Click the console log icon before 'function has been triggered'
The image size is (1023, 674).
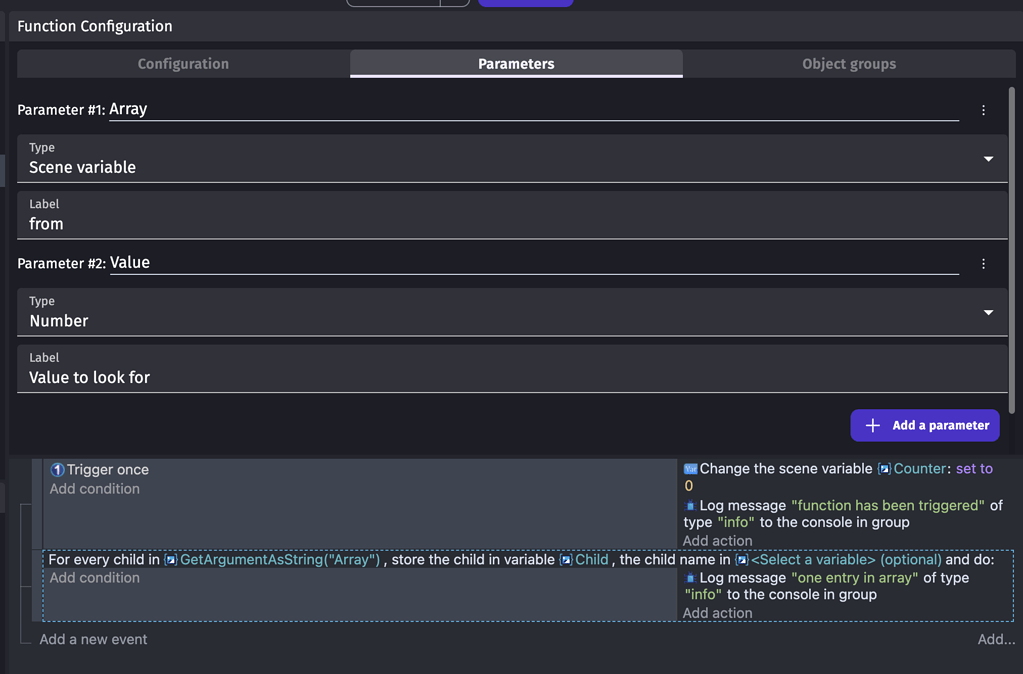point(690,505)
